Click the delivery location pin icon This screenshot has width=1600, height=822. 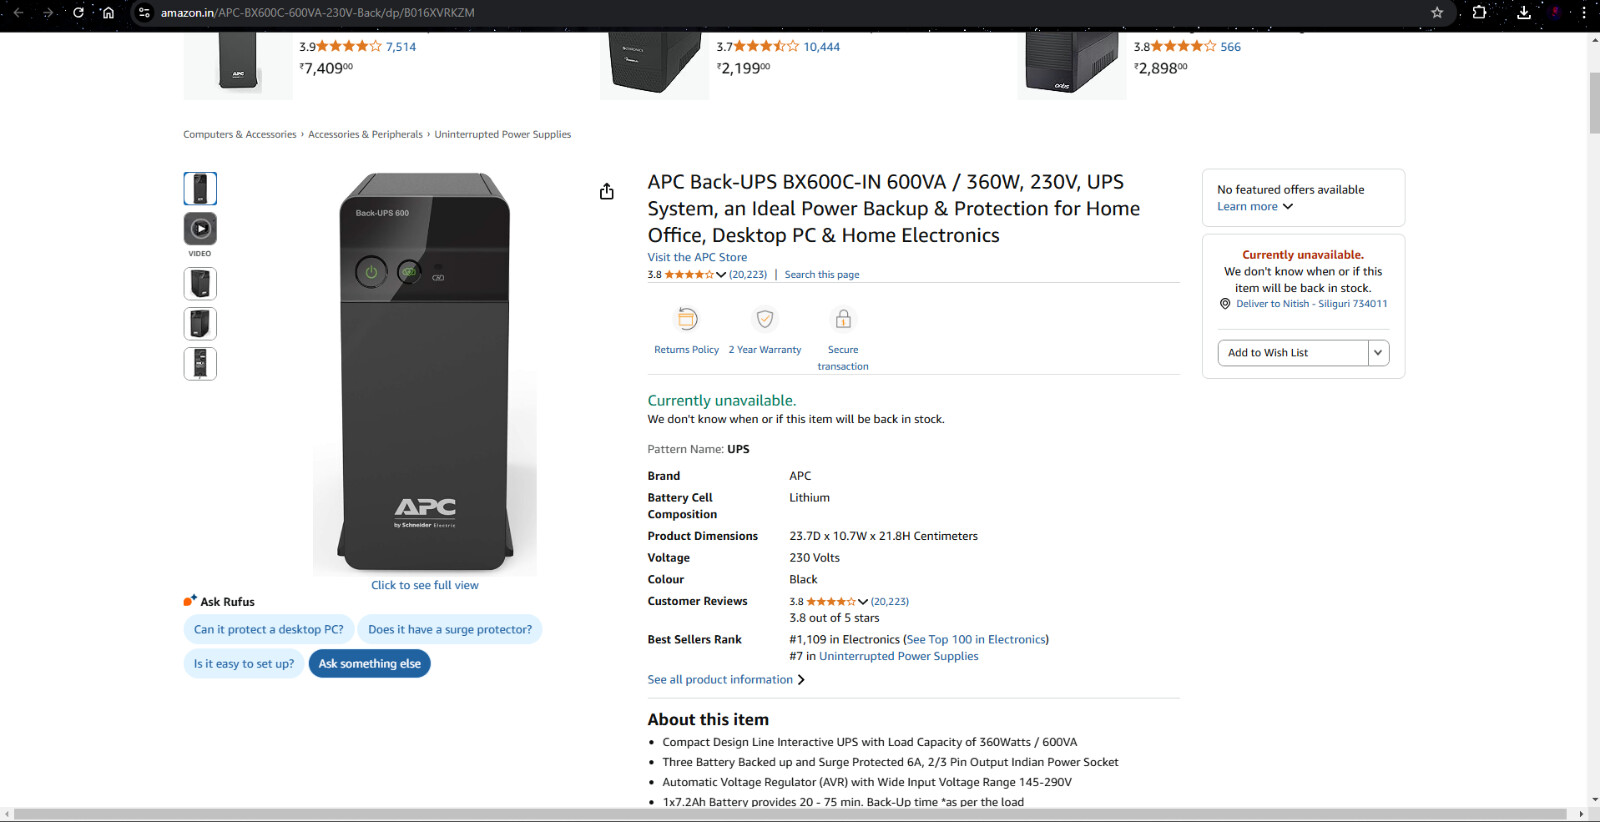(1225, 304)
